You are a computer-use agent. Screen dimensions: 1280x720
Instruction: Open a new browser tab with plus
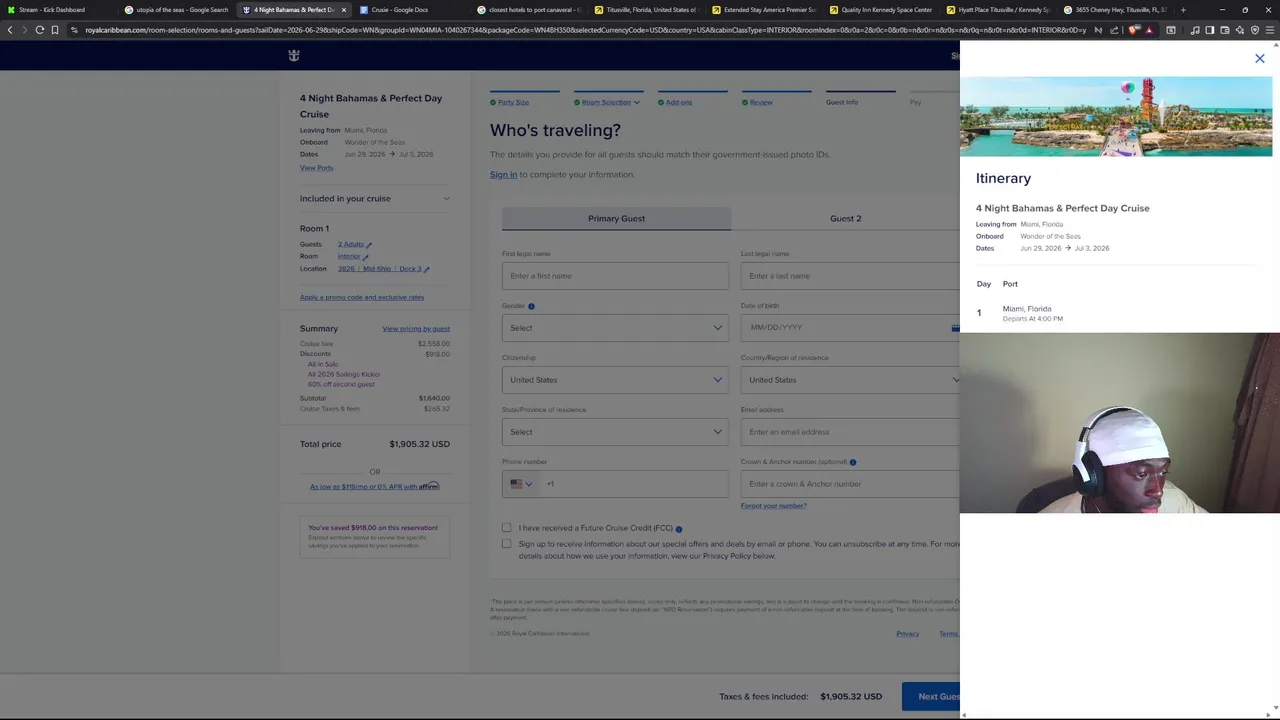pyautogui.click(x=1183, y=10)
